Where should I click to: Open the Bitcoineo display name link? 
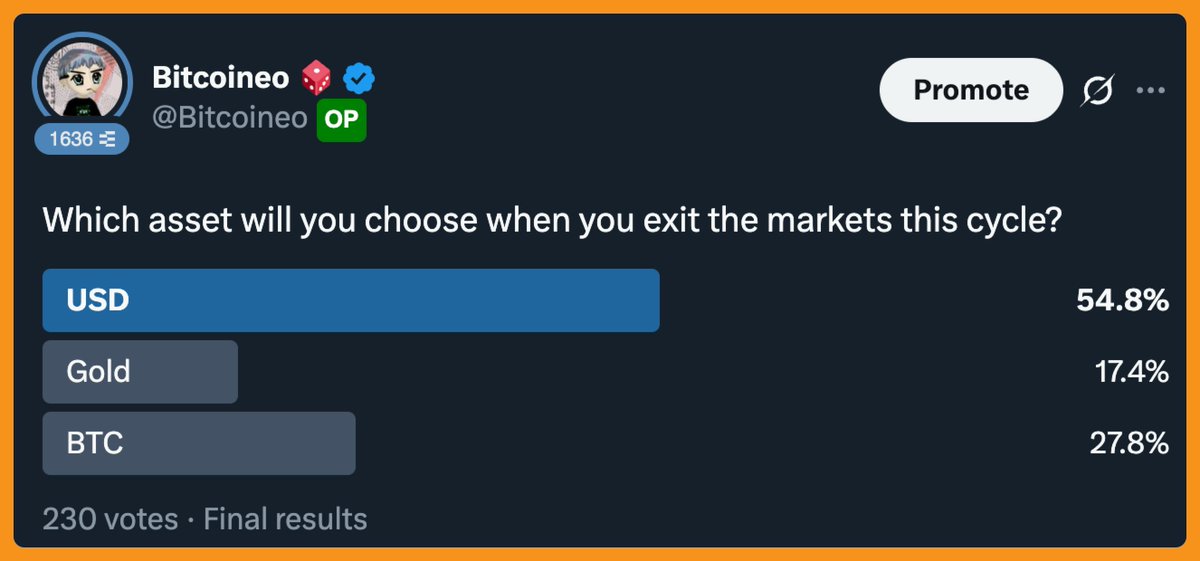pos(221,76)
